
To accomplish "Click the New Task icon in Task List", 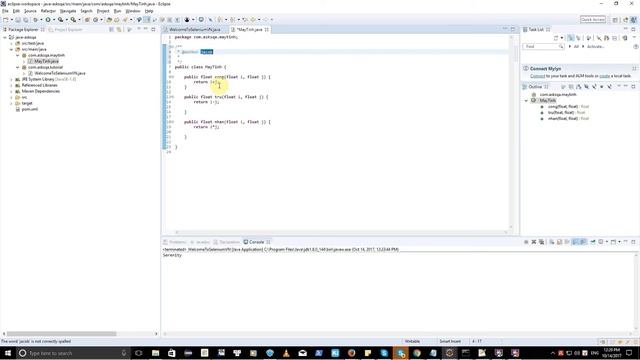I will [556, 38].
